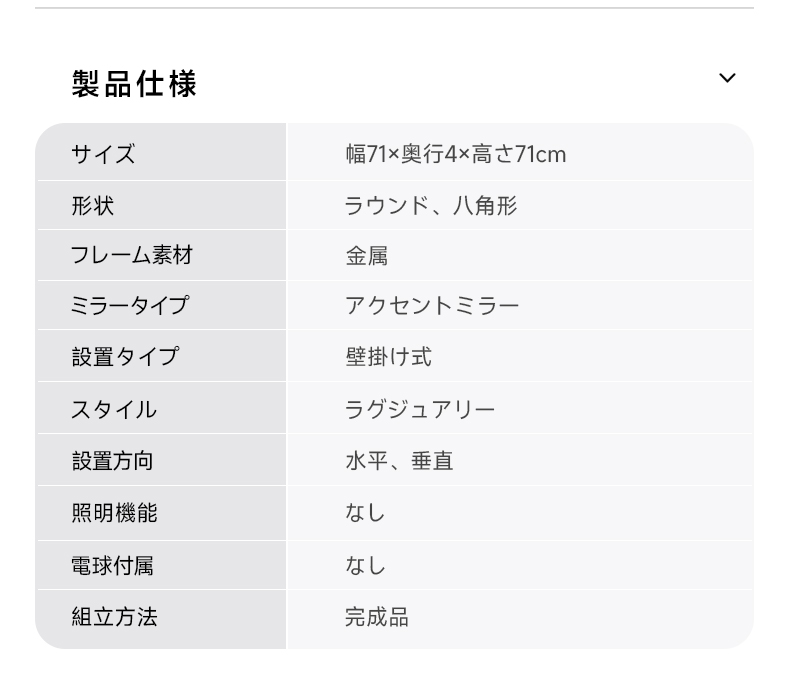790x674 pixels.
Task: Click the 金属 value text
Action: pyautogui.click(x=367, y=256)
